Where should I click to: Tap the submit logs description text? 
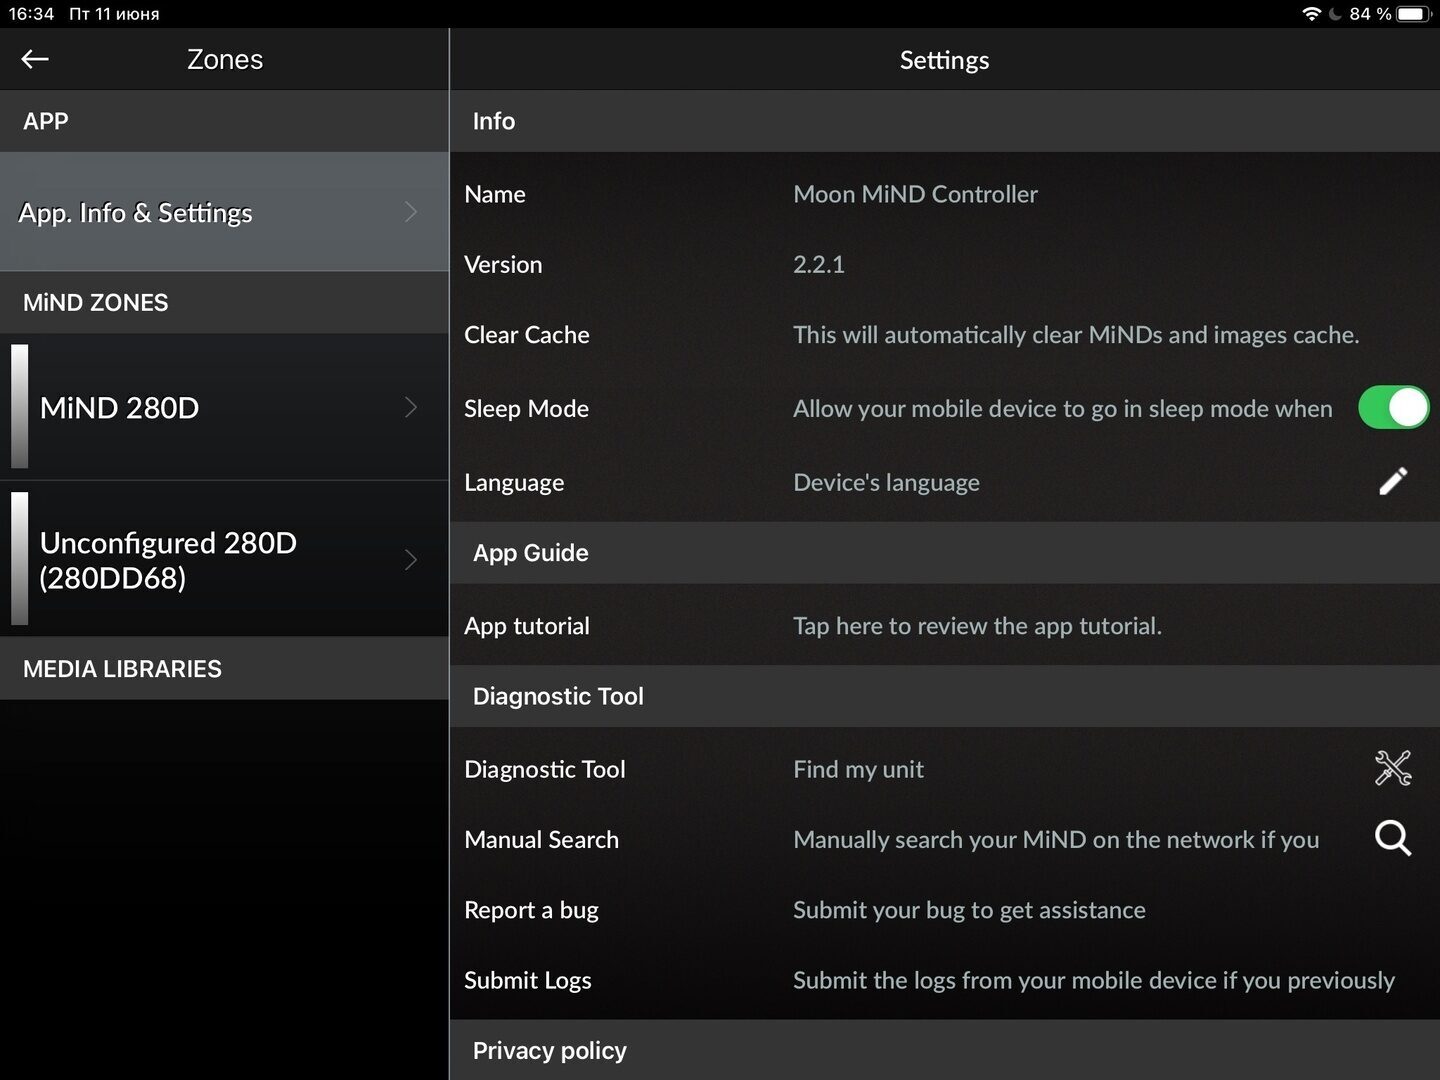coord(1094,980)
